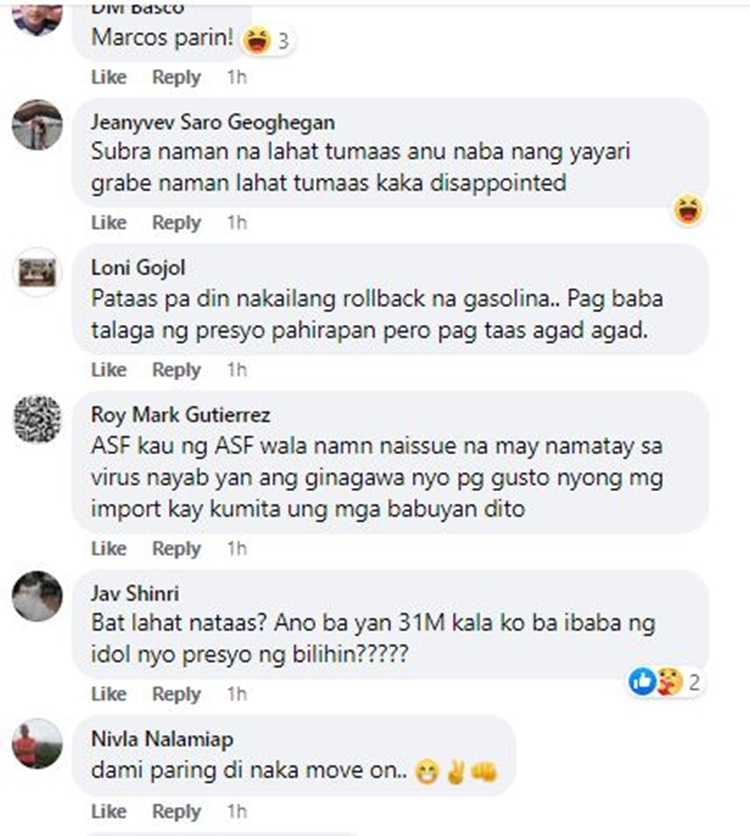The image size is (750, 836).
Task: Like Nivla Nalamiap's comment
Action: pyautogui.click(x=109, y=811)
